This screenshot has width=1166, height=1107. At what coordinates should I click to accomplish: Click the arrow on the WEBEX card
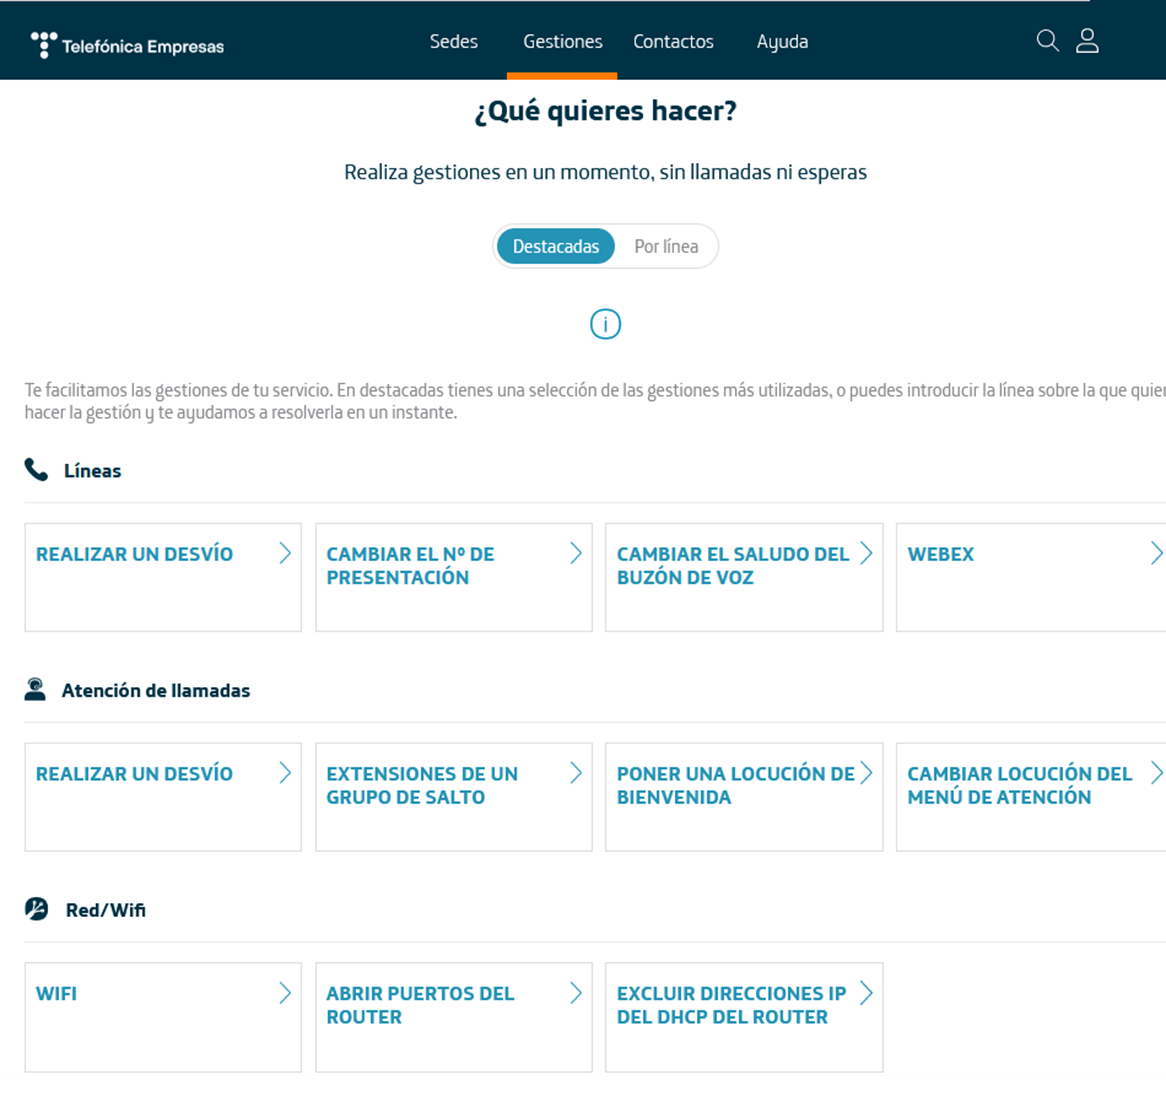pyautogui.click(x=1156, y=553)
